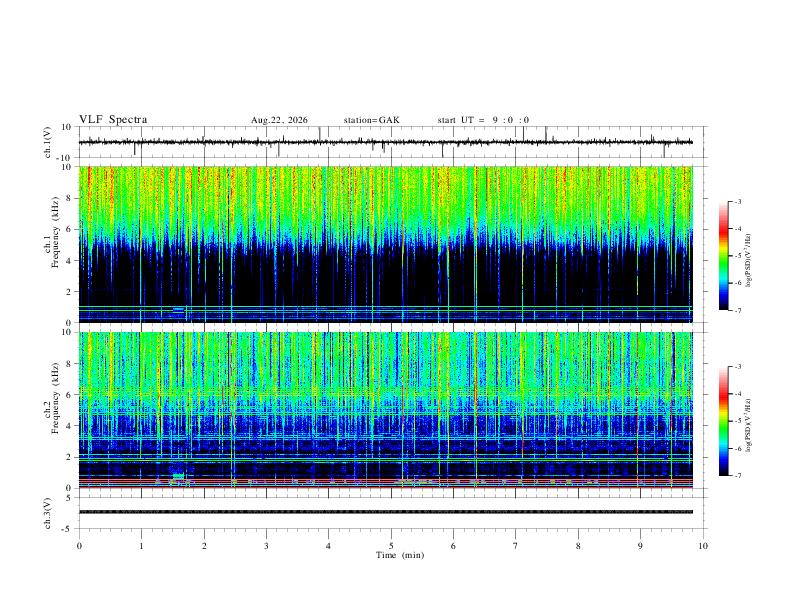Click the cyan burst near 1.6 min in ch.1 spectrogram
792x612 pixels.
coord(178,310)
